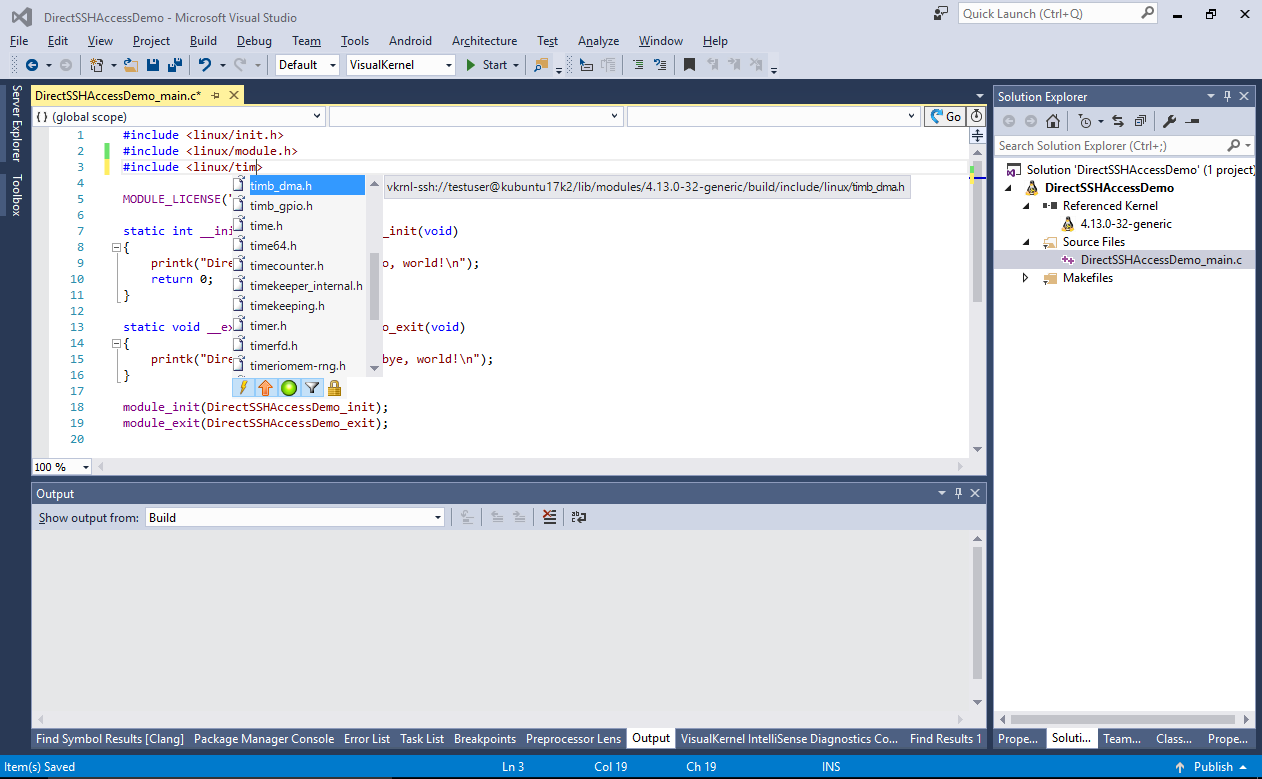Toggle word wrap in Output panel
Viewport: 1262px width, 779px height.
(x=579, y=517)
